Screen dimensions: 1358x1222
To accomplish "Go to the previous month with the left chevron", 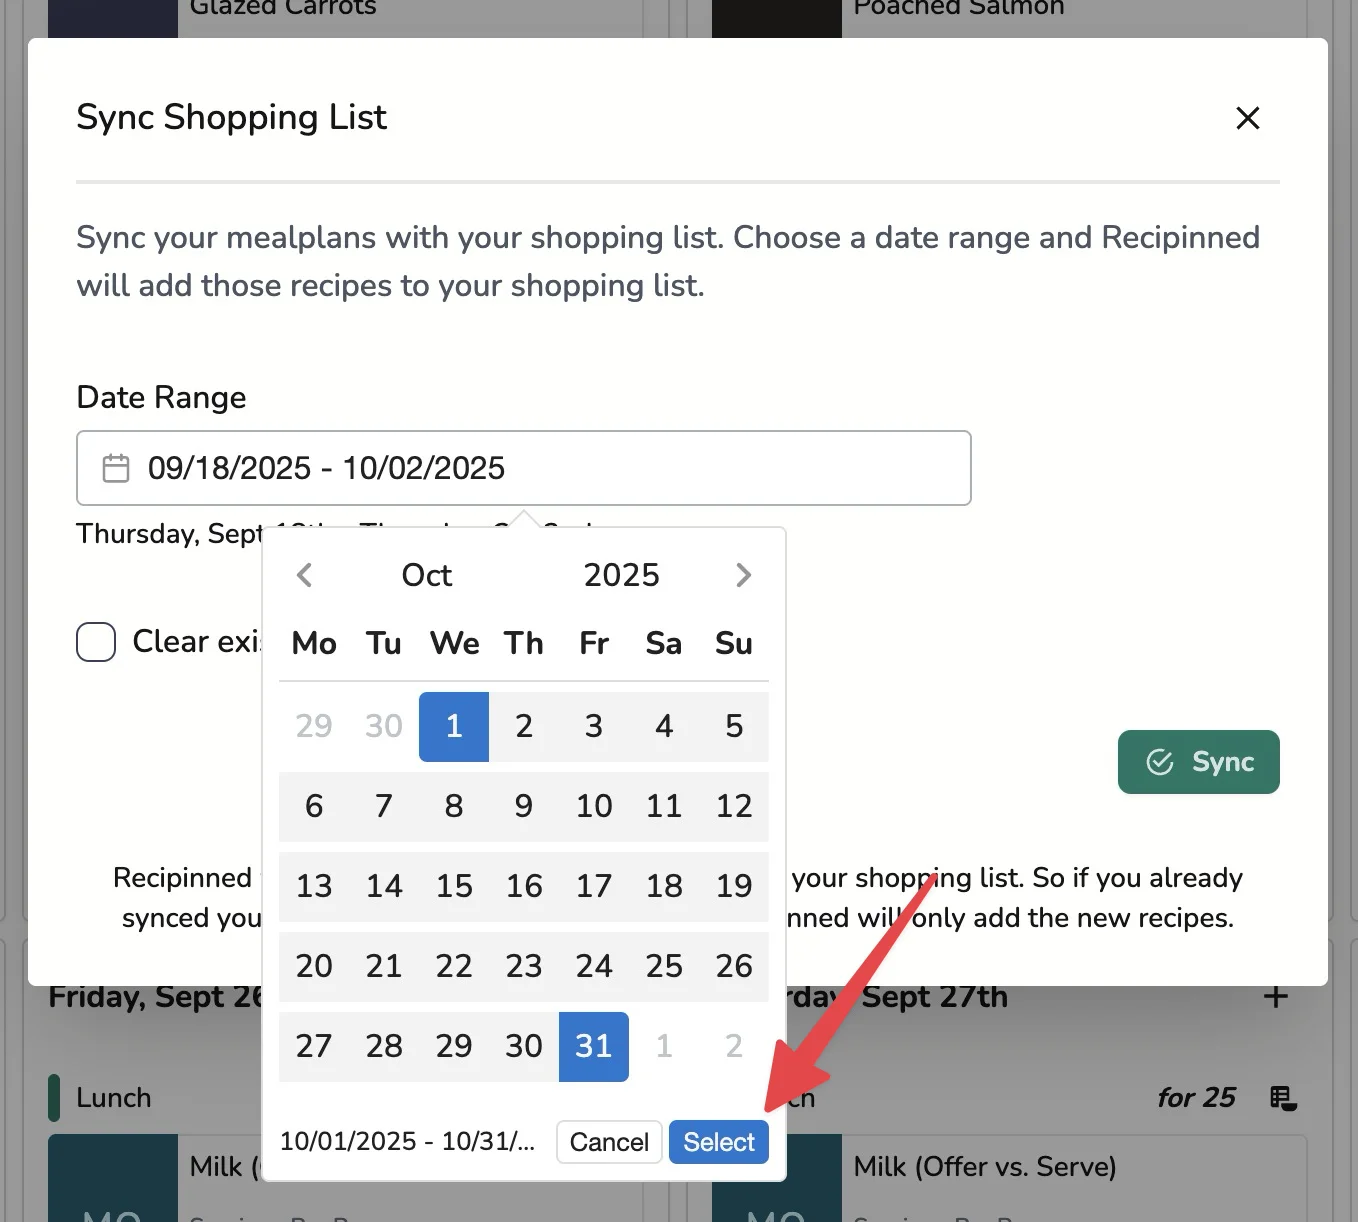I will 304,575.
